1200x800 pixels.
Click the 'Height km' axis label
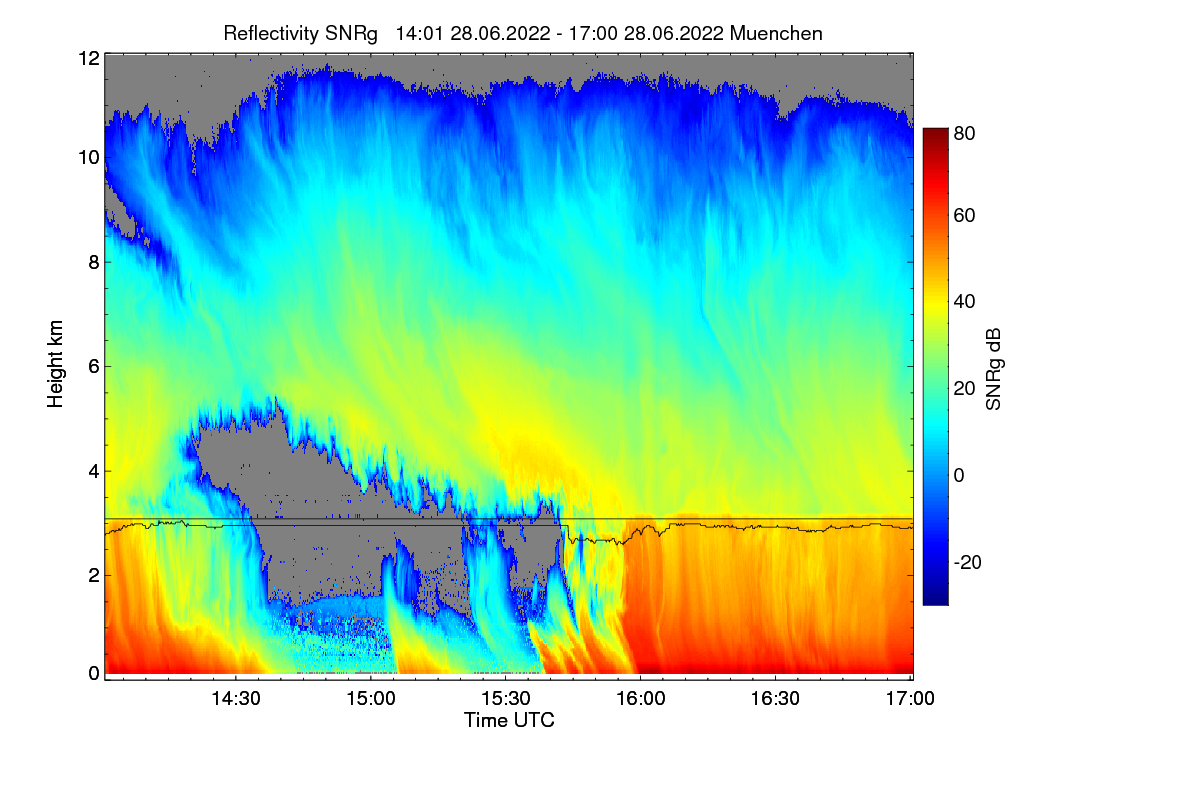click(55, 364)
